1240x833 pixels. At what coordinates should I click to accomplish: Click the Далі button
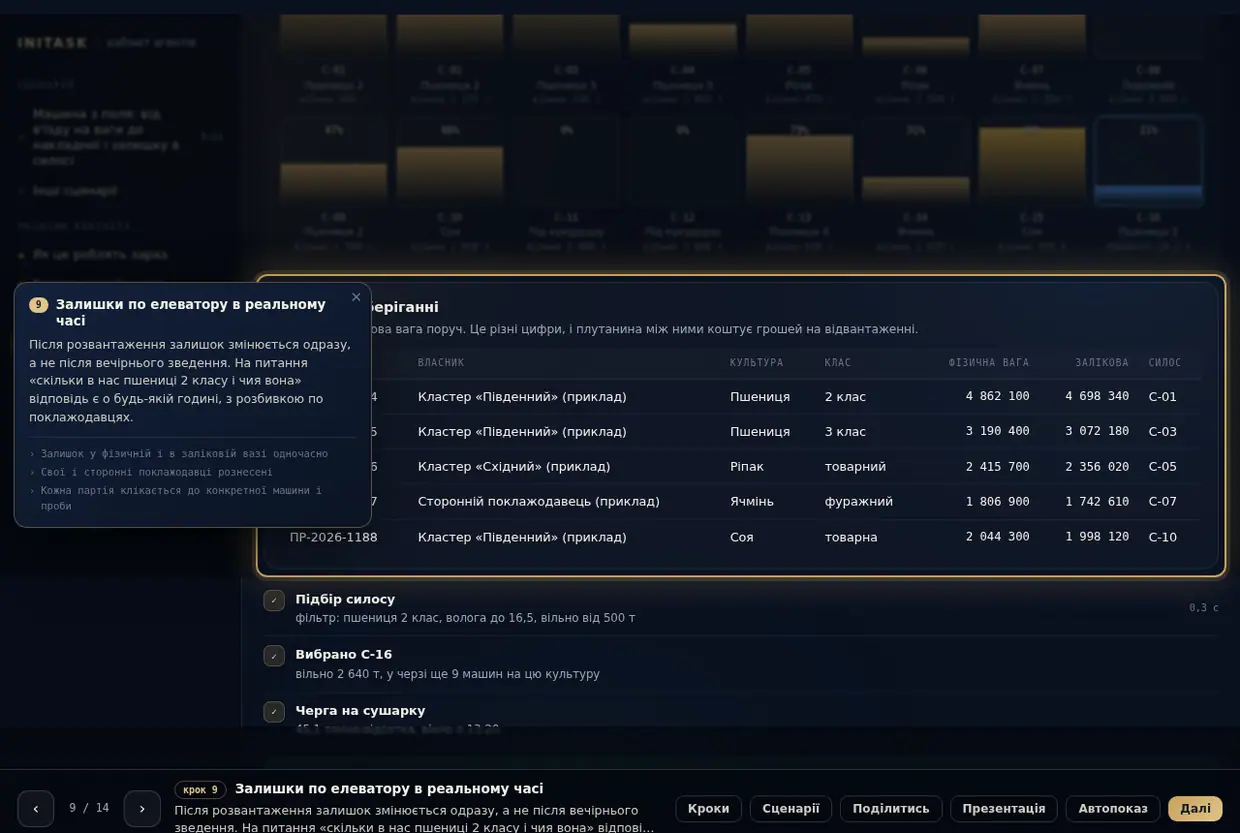[1195, 809]
